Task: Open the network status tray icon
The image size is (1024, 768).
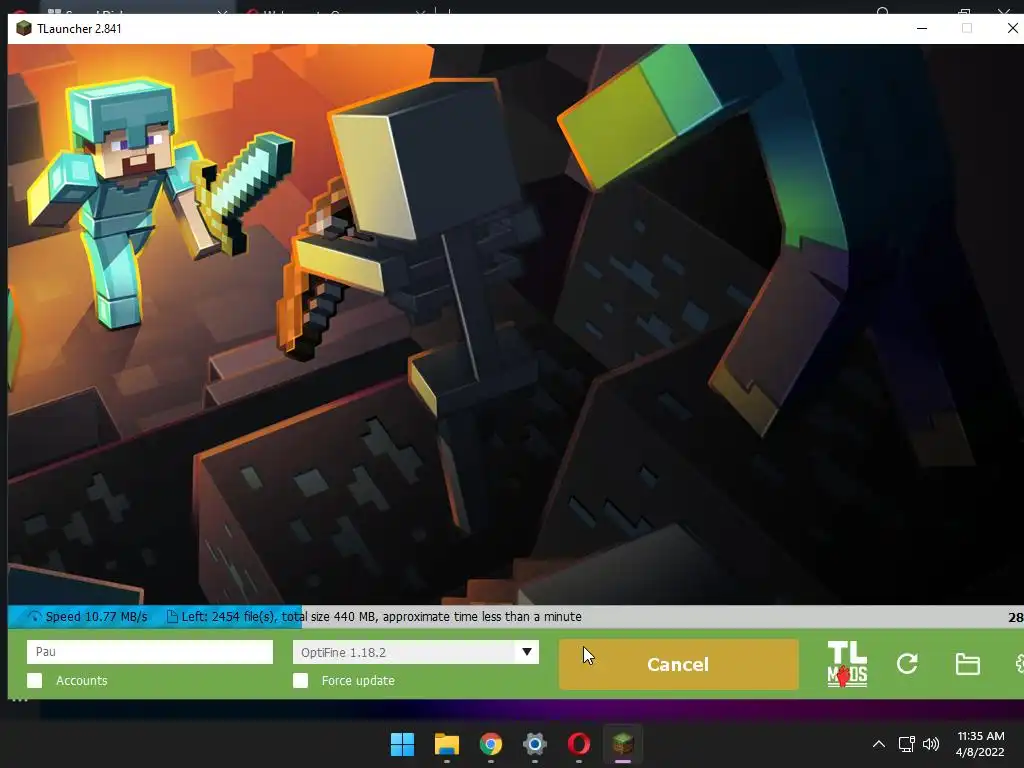Action: [x=906, y=744]
